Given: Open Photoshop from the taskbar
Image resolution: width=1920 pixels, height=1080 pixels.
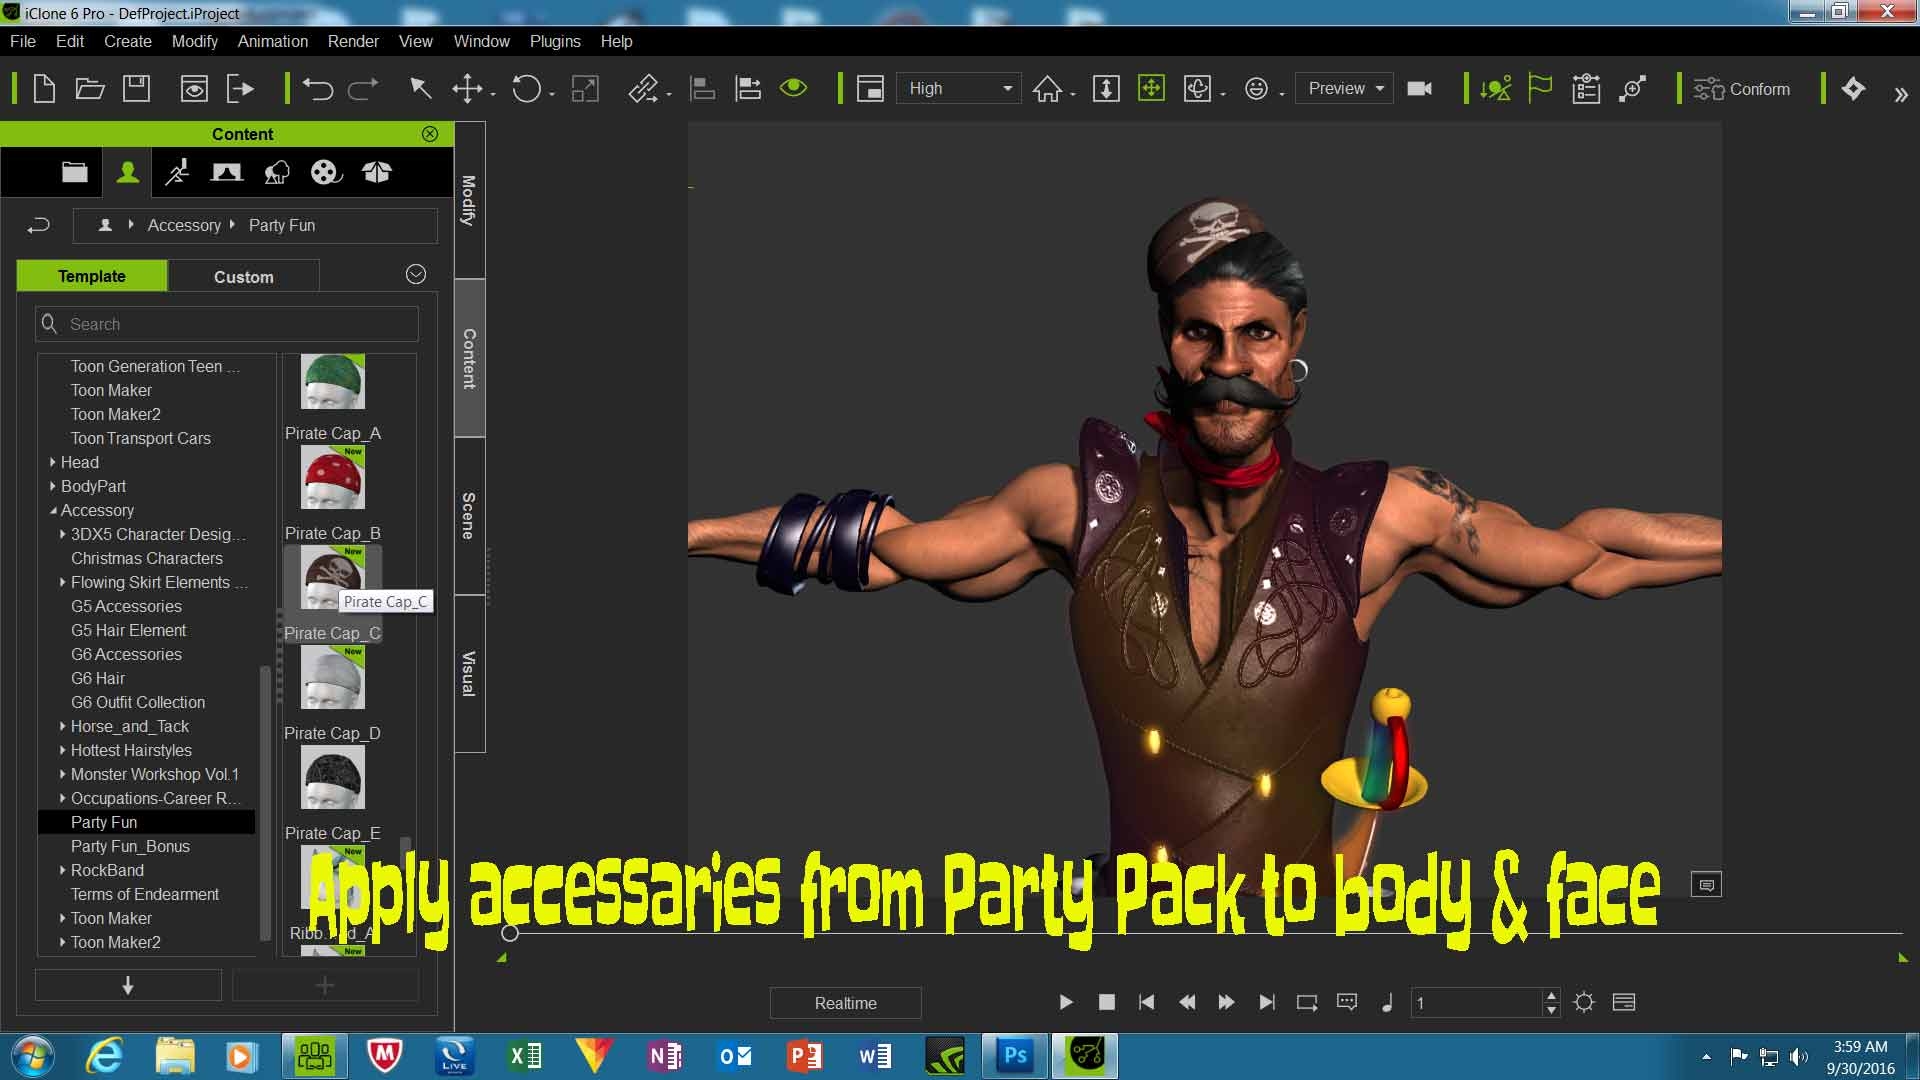Looking at the screenshot, I should point(1015,1055).
